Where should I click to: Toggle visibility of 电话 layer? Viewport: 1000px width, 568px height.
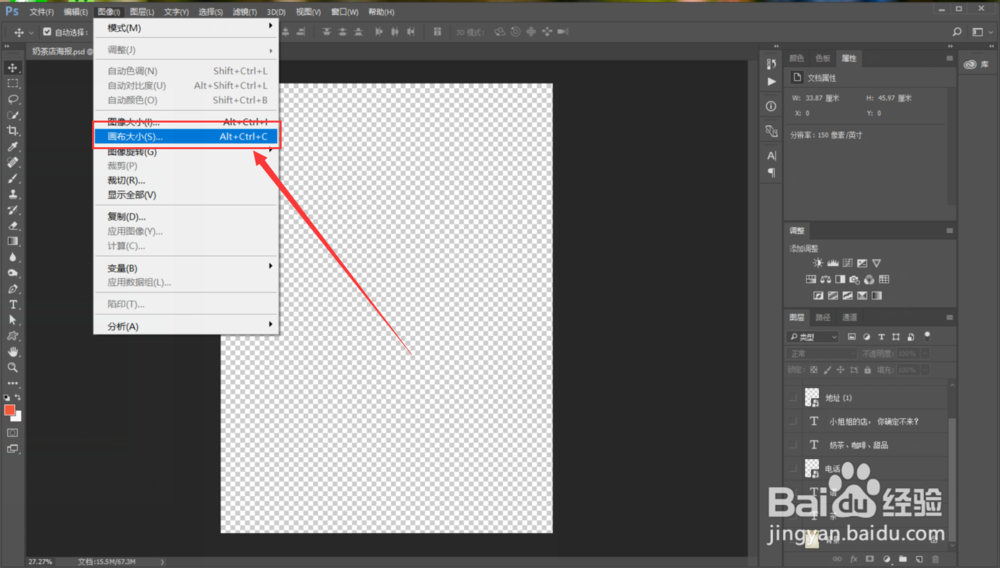793,469
